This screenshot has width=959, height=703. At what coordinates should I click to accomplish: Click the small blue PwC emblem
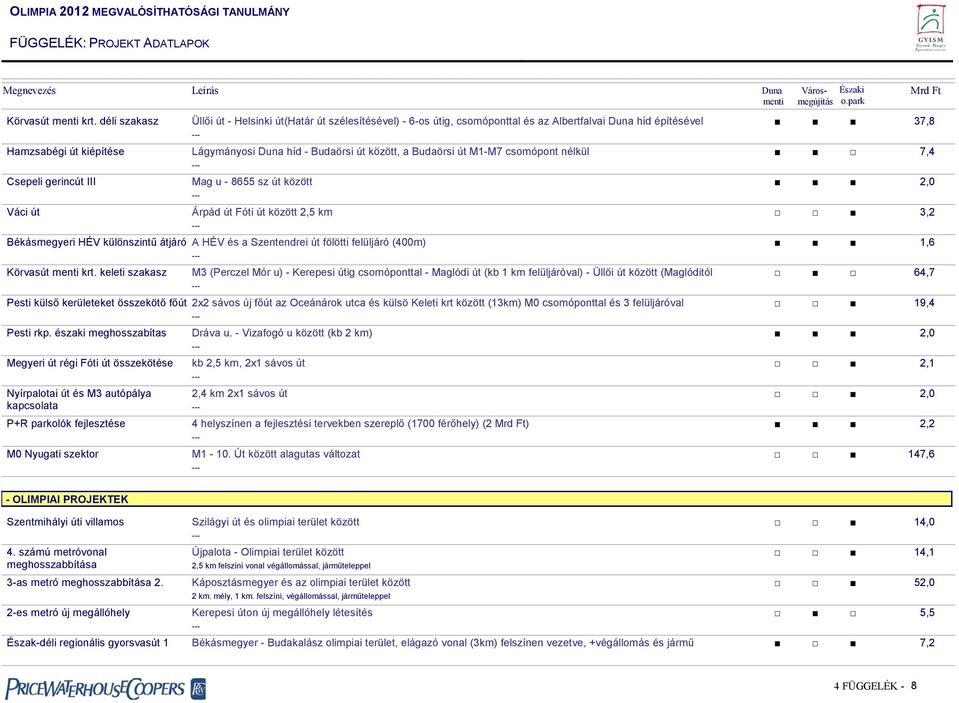click(198, 689)
